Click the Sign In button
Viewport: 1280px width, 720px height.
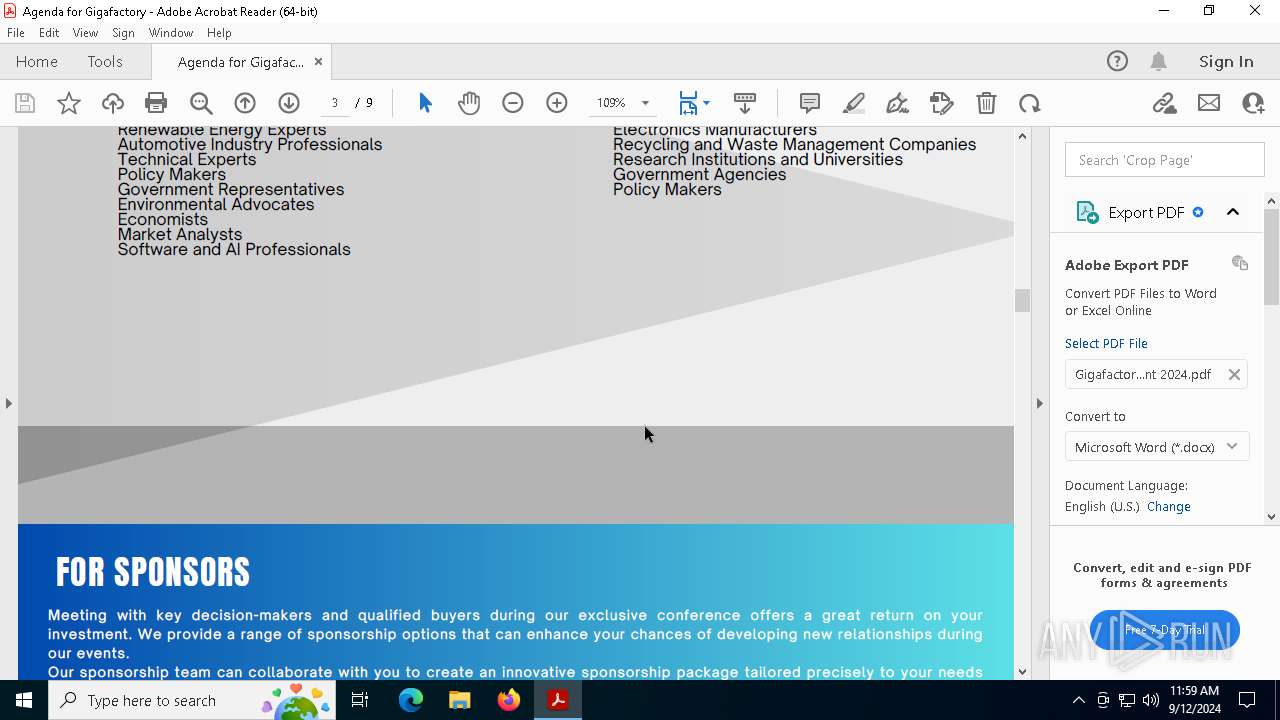[1226, 61]
